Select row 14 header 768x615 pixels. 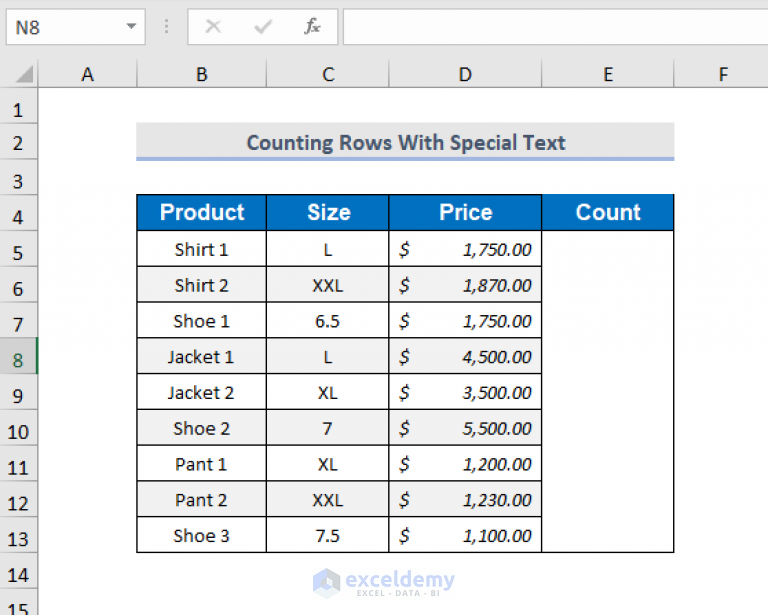(x=18, y=570)
